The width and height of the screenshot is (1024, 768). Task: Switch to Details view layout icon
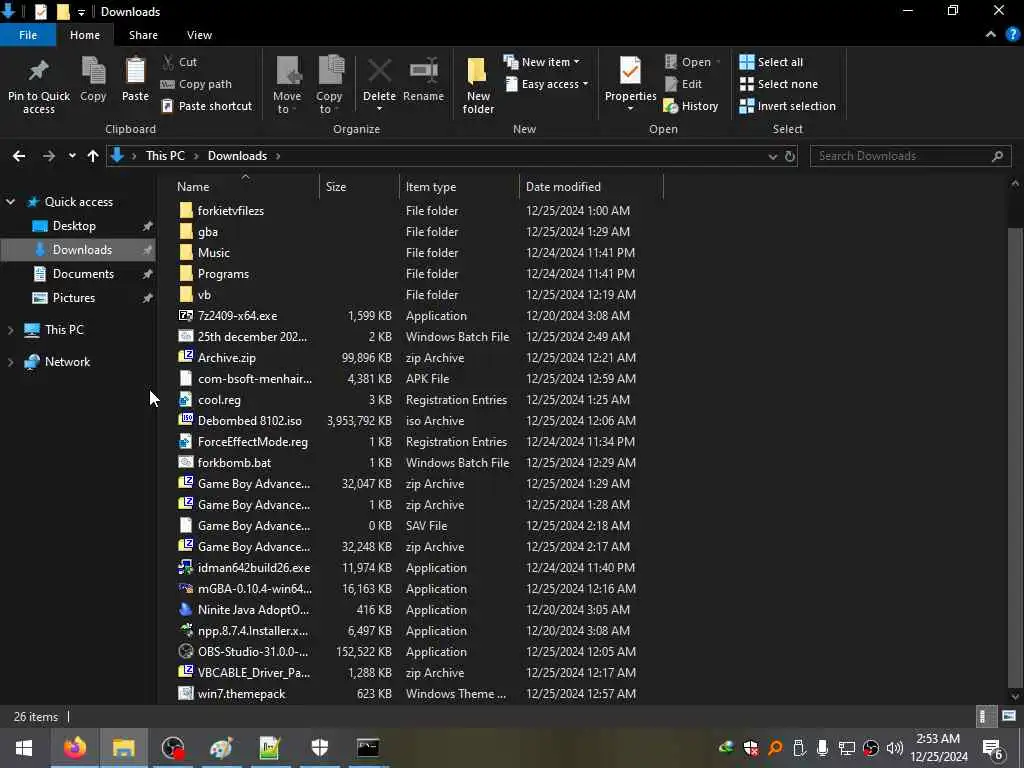coord(984,716)
